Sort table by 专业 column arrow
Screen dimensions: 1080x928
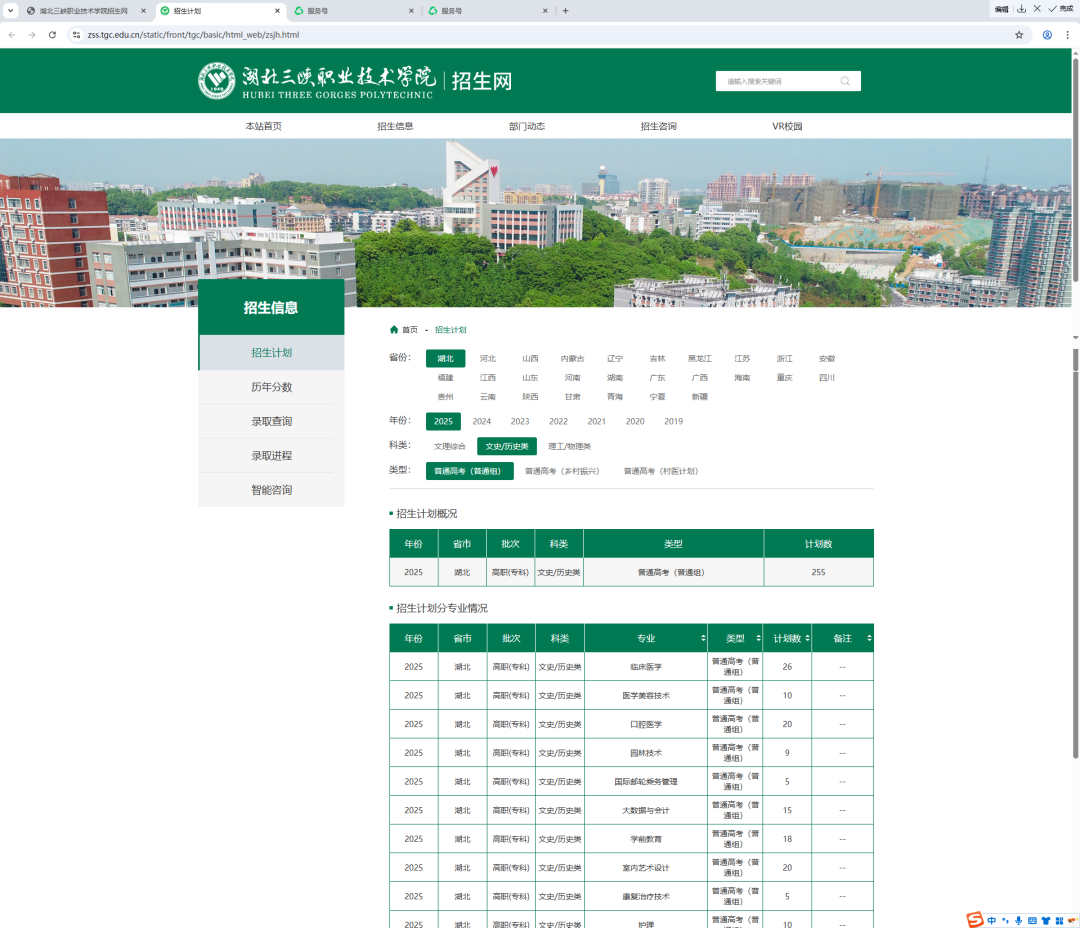[x=703, y=638]
